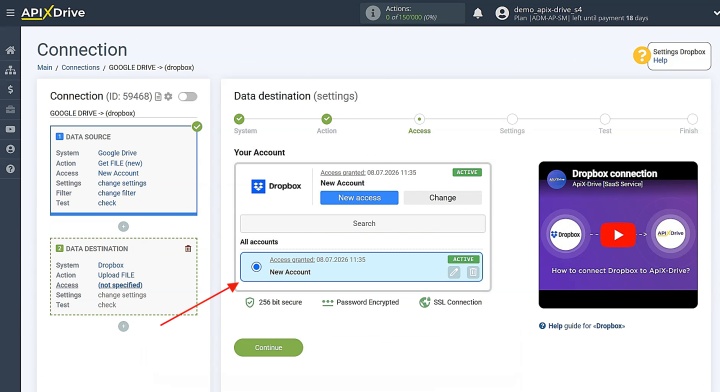Click the Data Source checkmark badge
Image resolution: width=720 pixels, height=392 pixels.
[x=197, y=127]
